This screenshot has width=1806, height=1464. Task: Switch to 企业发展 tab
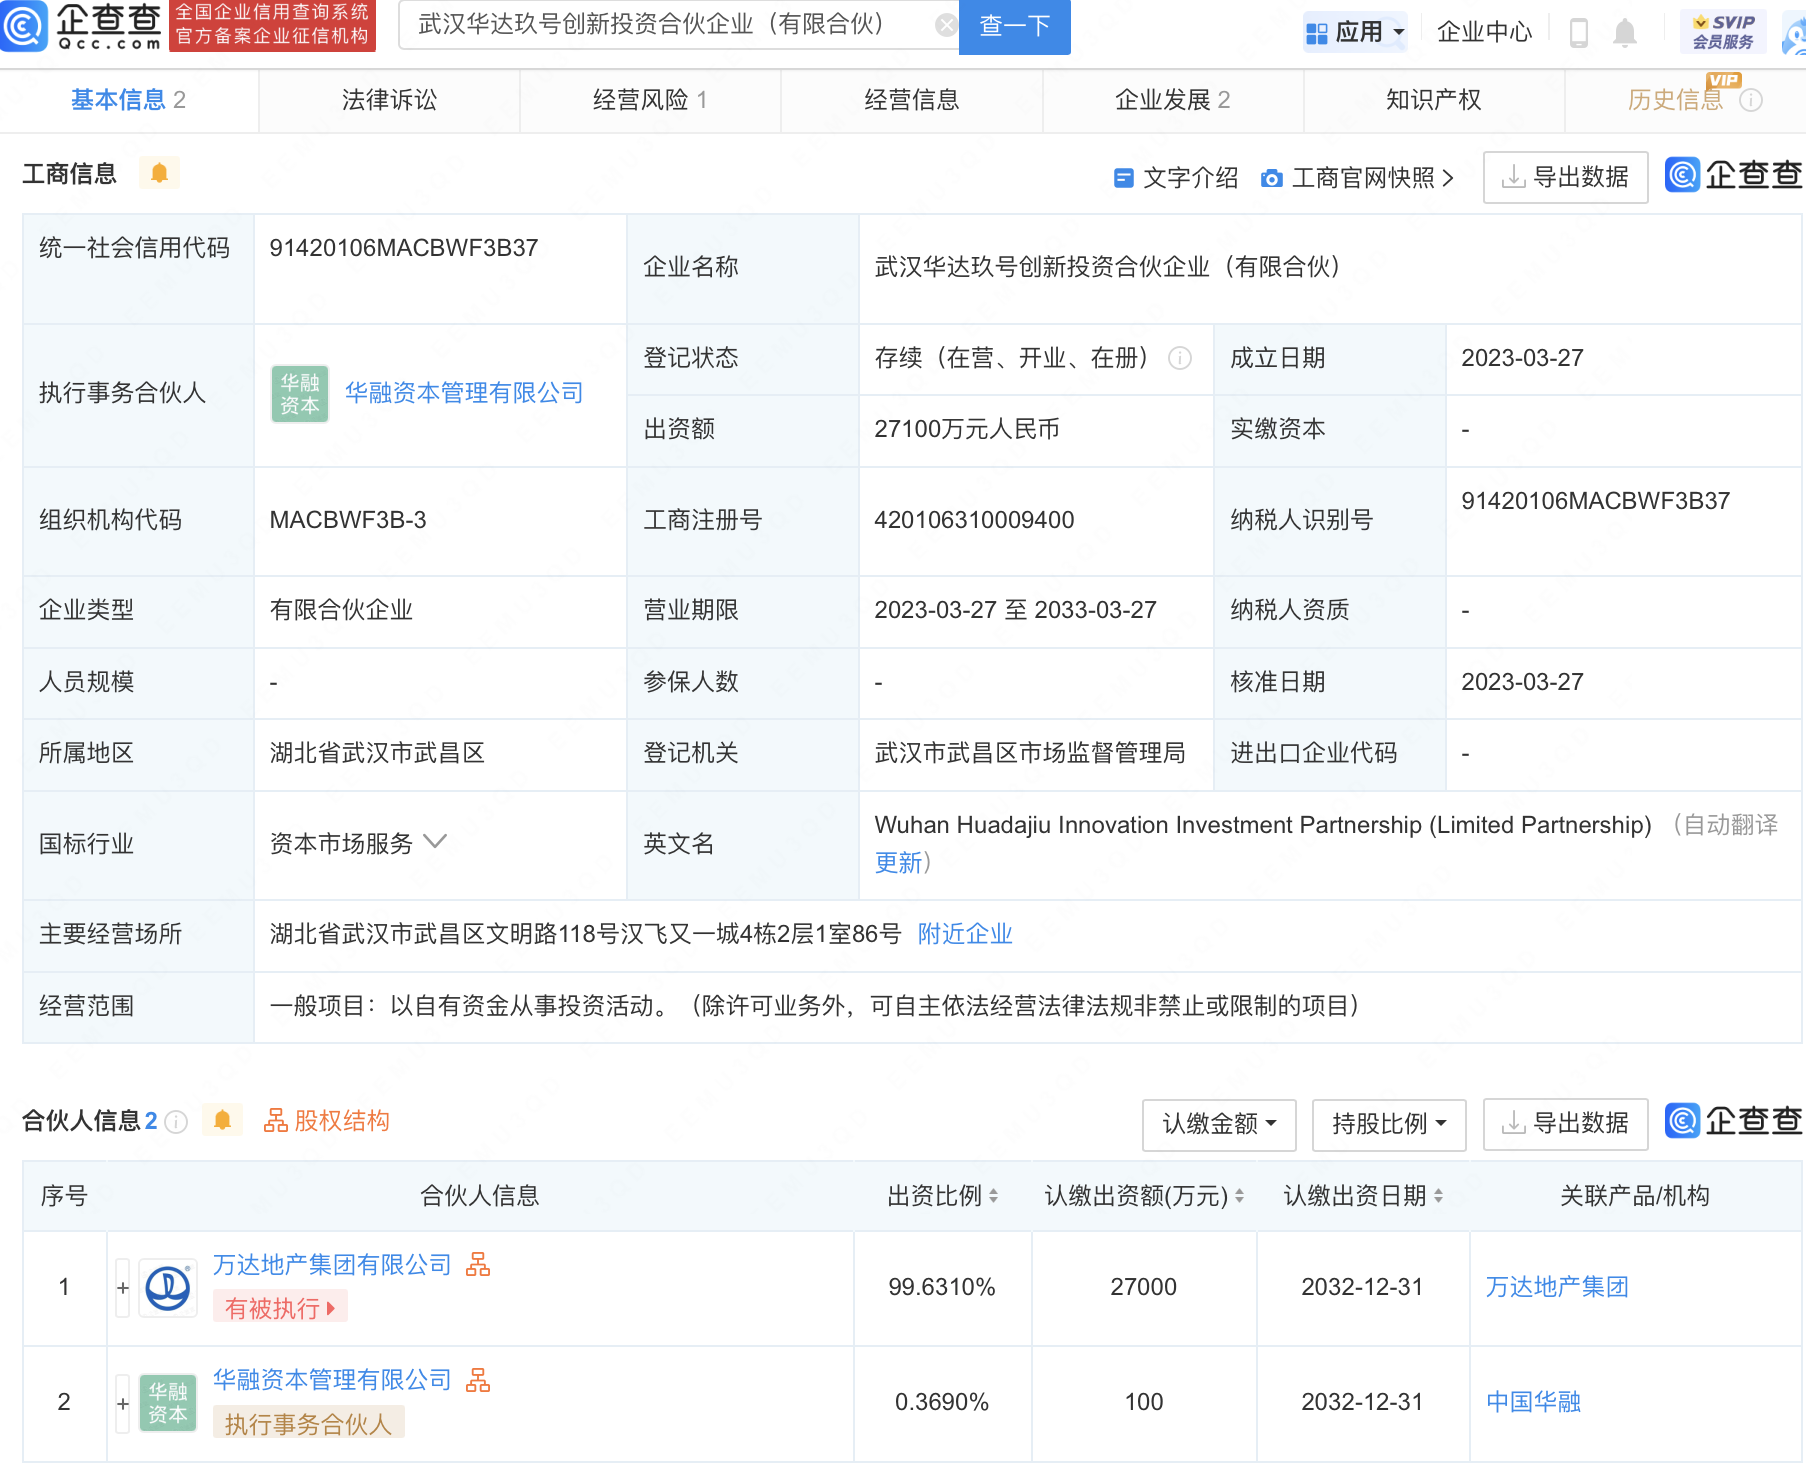click(1172, 100)
